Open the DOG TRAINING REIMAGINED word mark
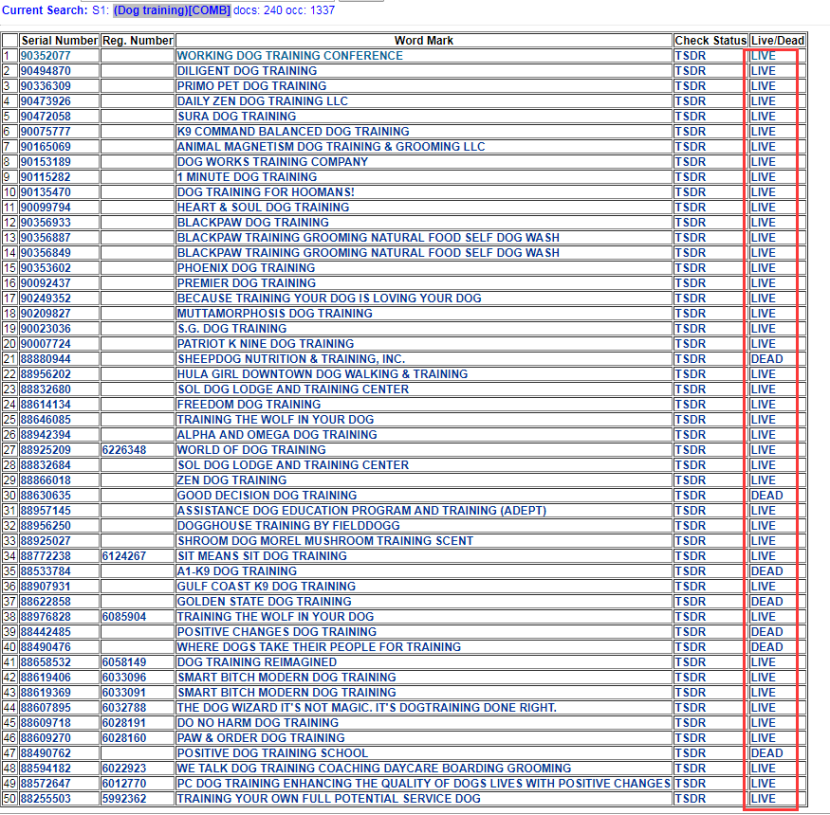830x815 pixels. point(257,662)
